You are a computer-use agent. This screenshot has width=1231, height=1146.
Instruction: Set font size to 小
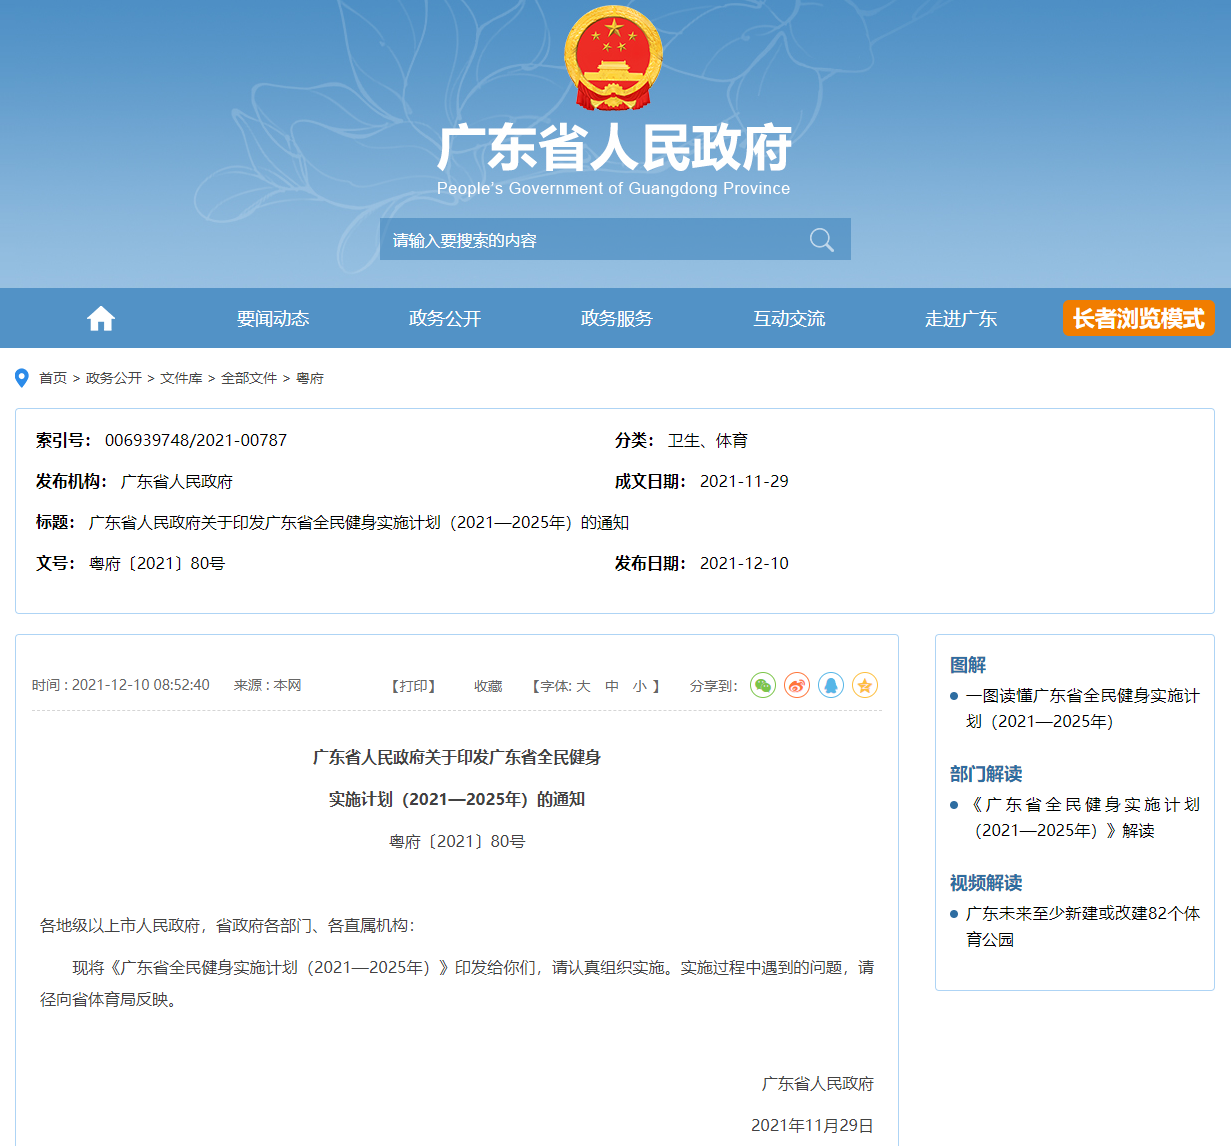pos(640,686)
